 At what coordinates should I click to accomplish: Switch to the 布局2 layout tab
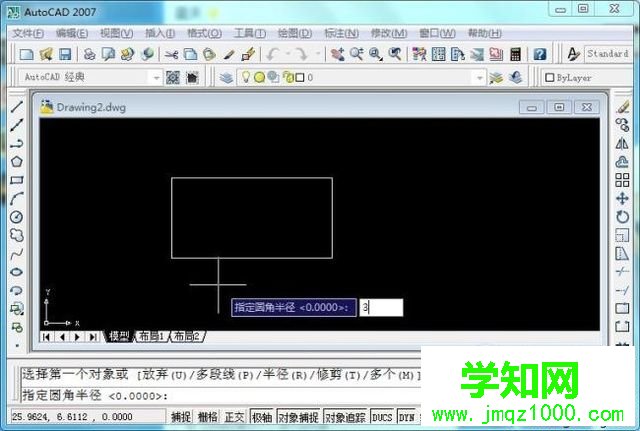pyautogui.click(x=187, y=336)
